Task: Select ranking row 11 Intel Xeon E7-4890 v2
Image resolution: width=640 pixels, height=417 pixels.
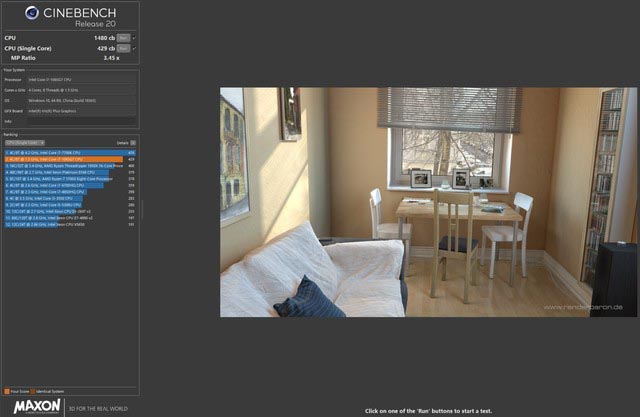Action: click(x=70, y=218)
